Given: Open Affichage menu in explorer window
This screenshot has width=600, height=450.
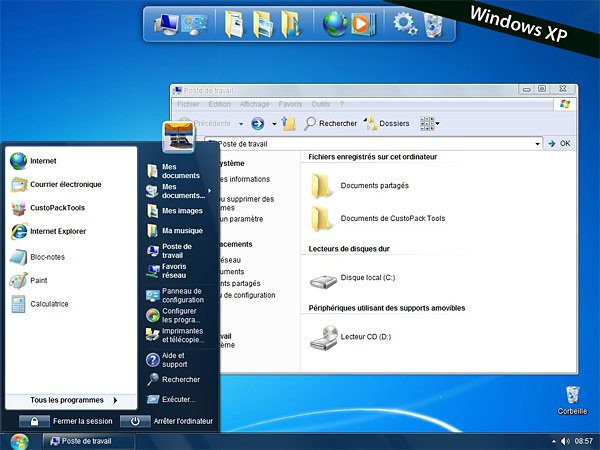Looking at the screenshot, I should coord(254,104).
